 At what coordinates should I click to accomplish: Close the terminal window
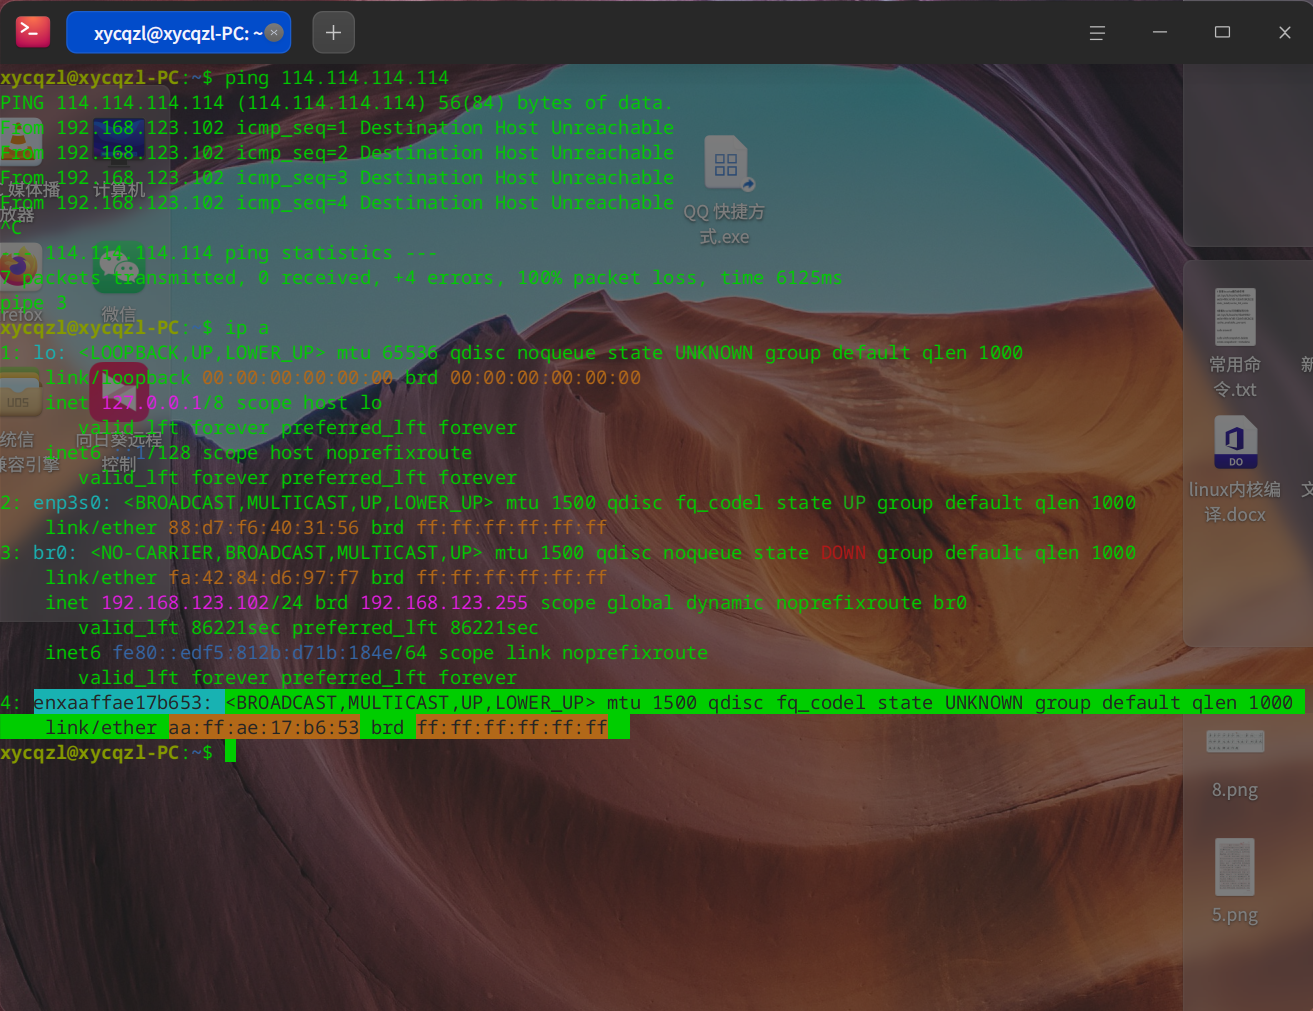click(1285, 33)
